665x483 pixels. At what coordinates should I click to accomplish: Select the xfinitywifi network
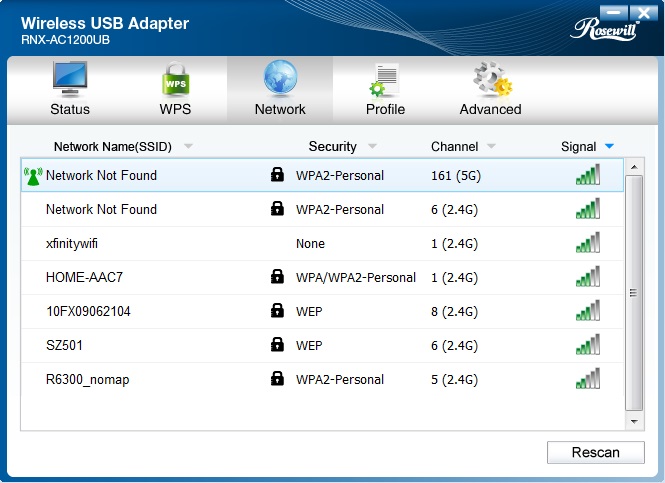322,243
